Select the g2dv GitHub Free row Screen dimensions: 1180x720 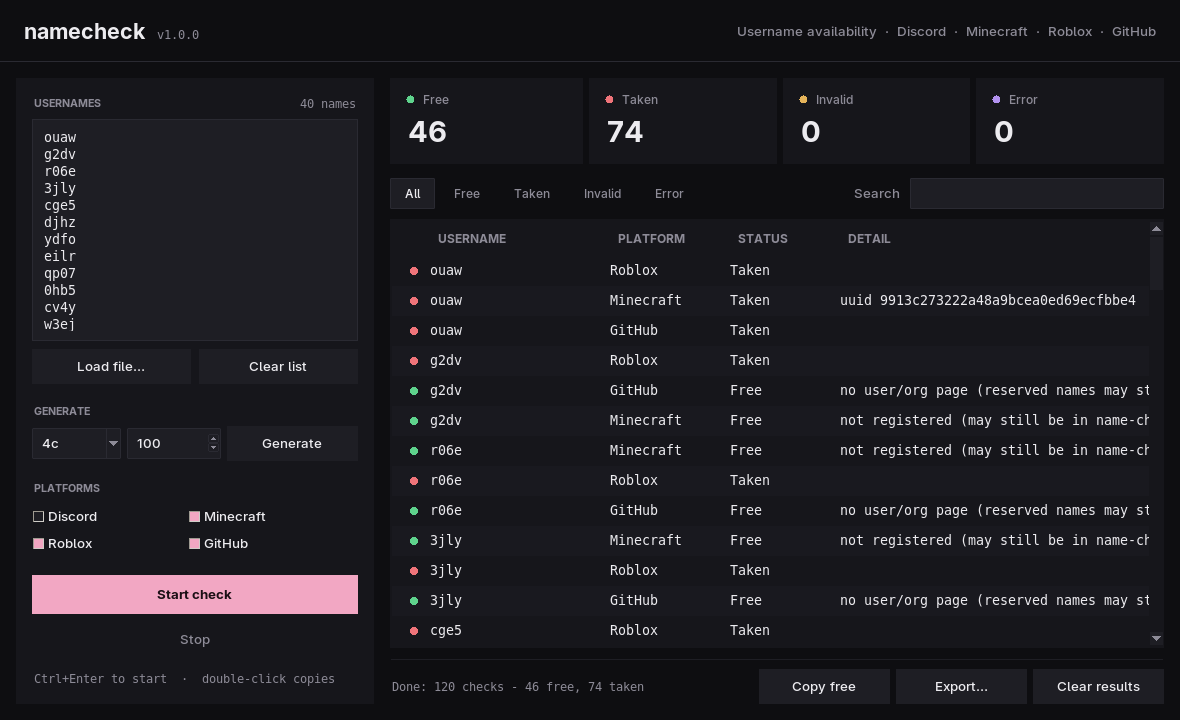(770, 390)
